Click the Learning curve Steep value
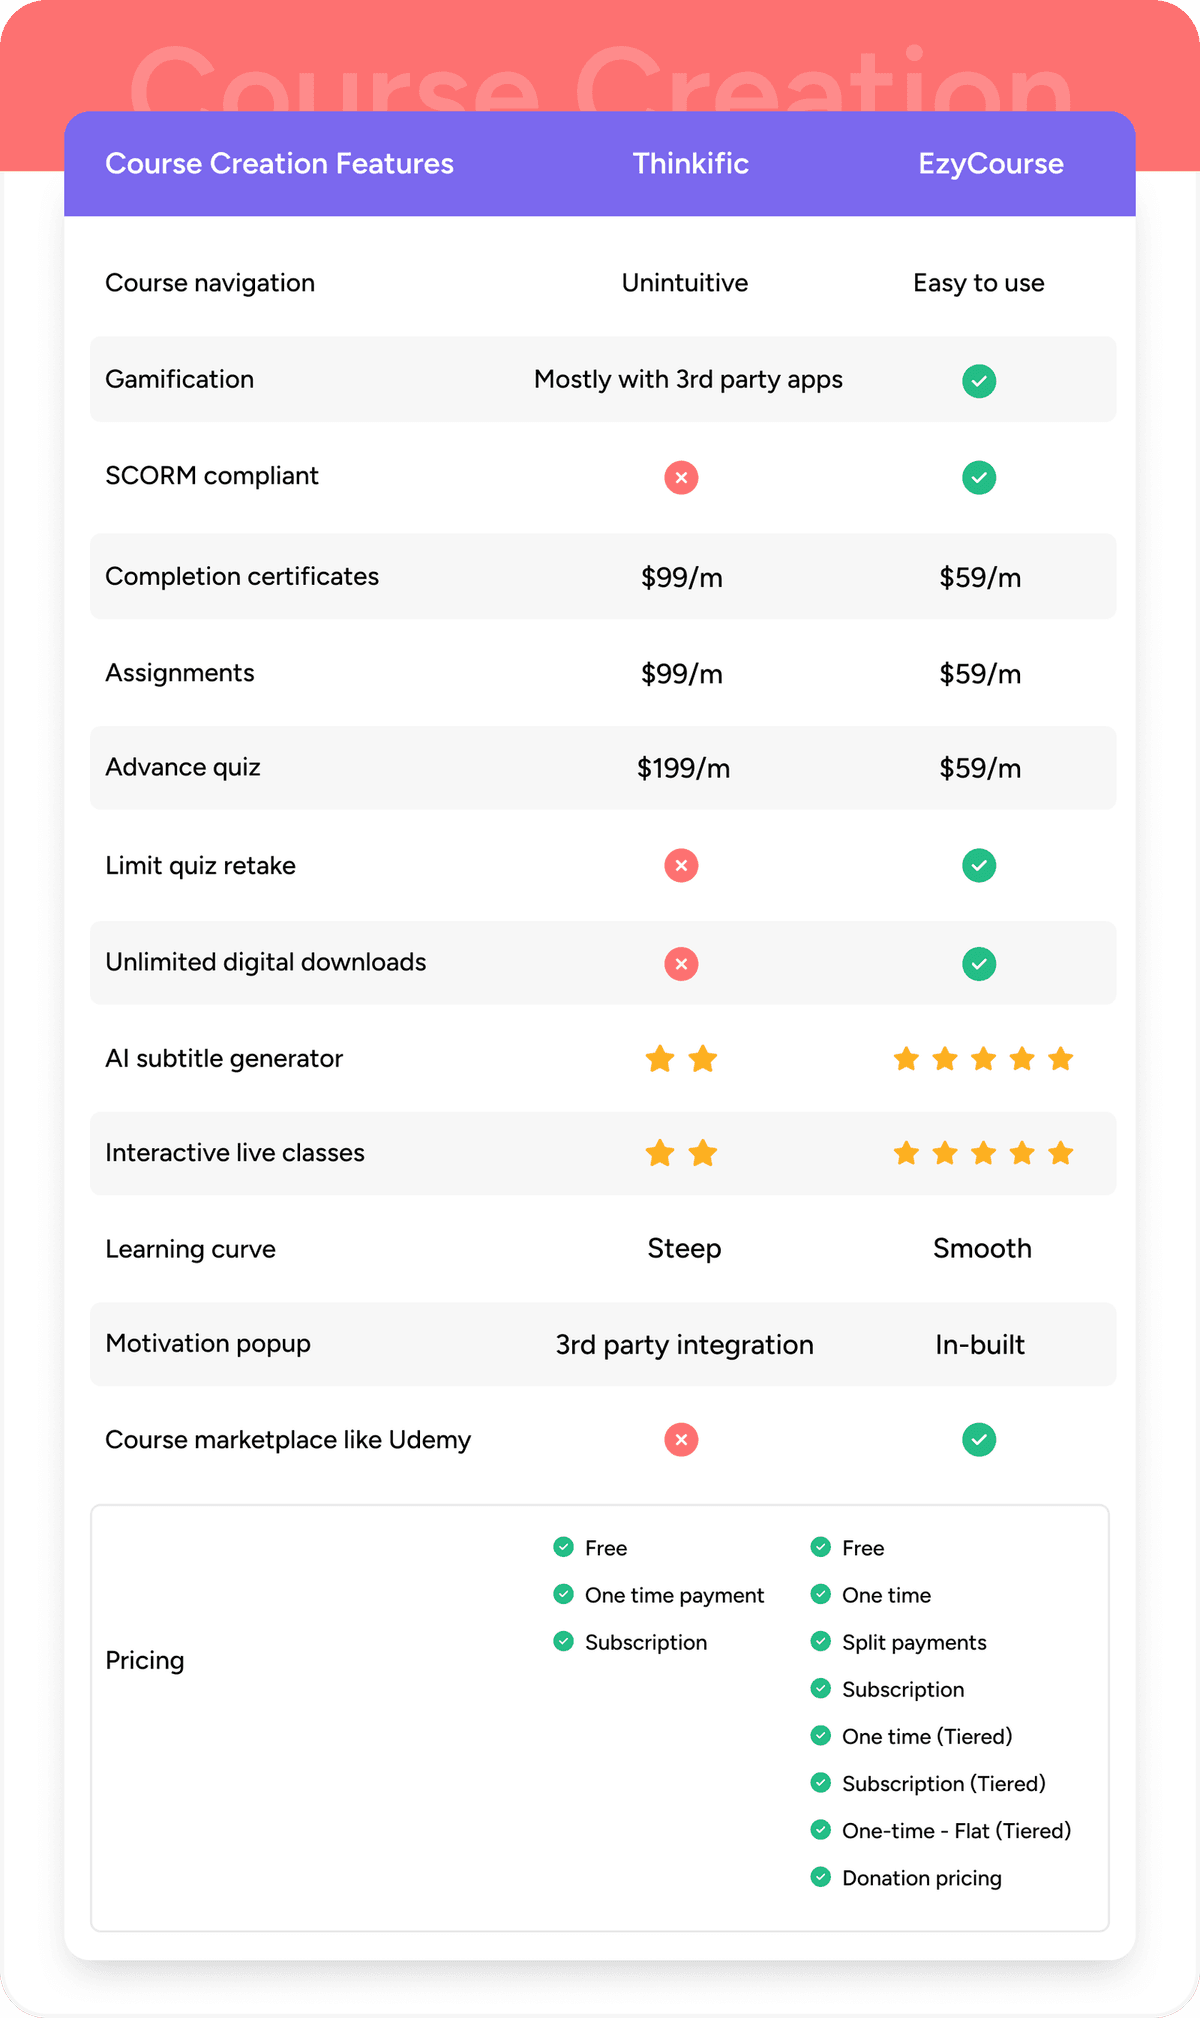Image resolution: width=1200 pixels, height=2018 pixels. 684,1249
